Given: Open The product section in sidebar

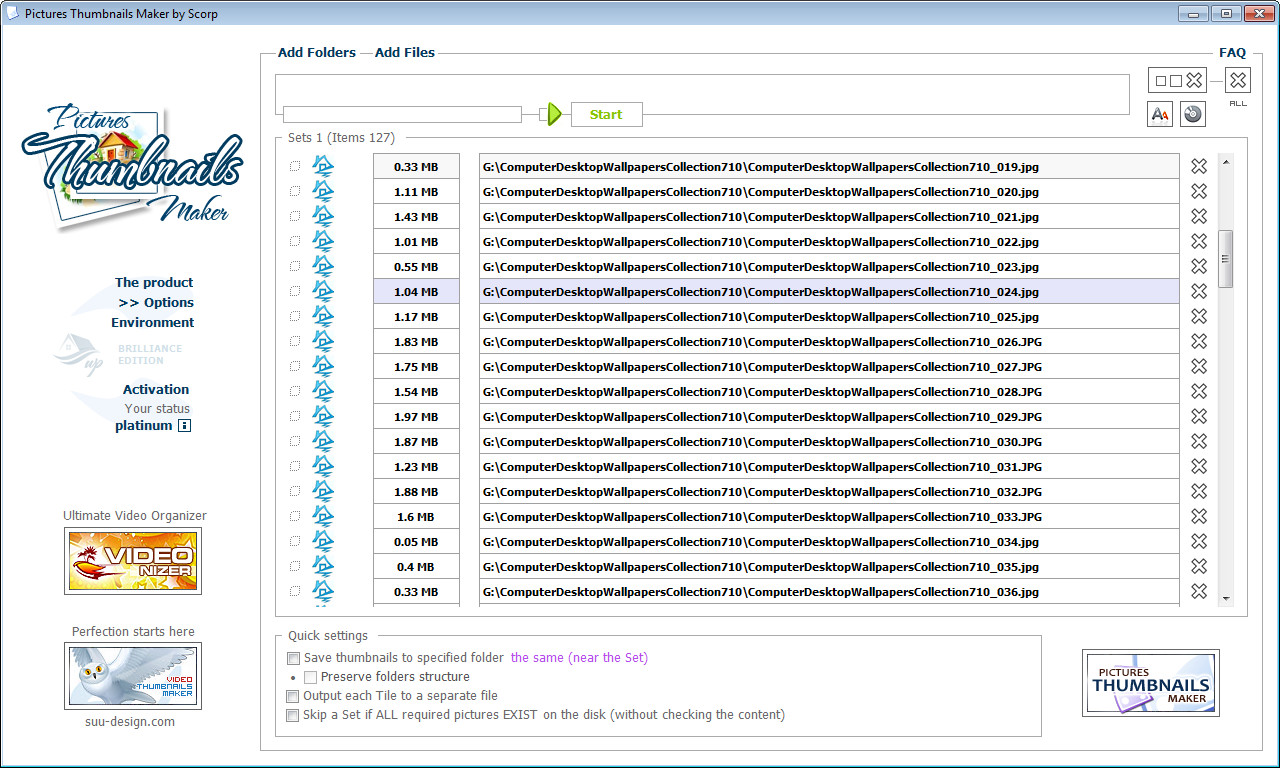Looking at the screenshot, I should [x=154, y=282].
